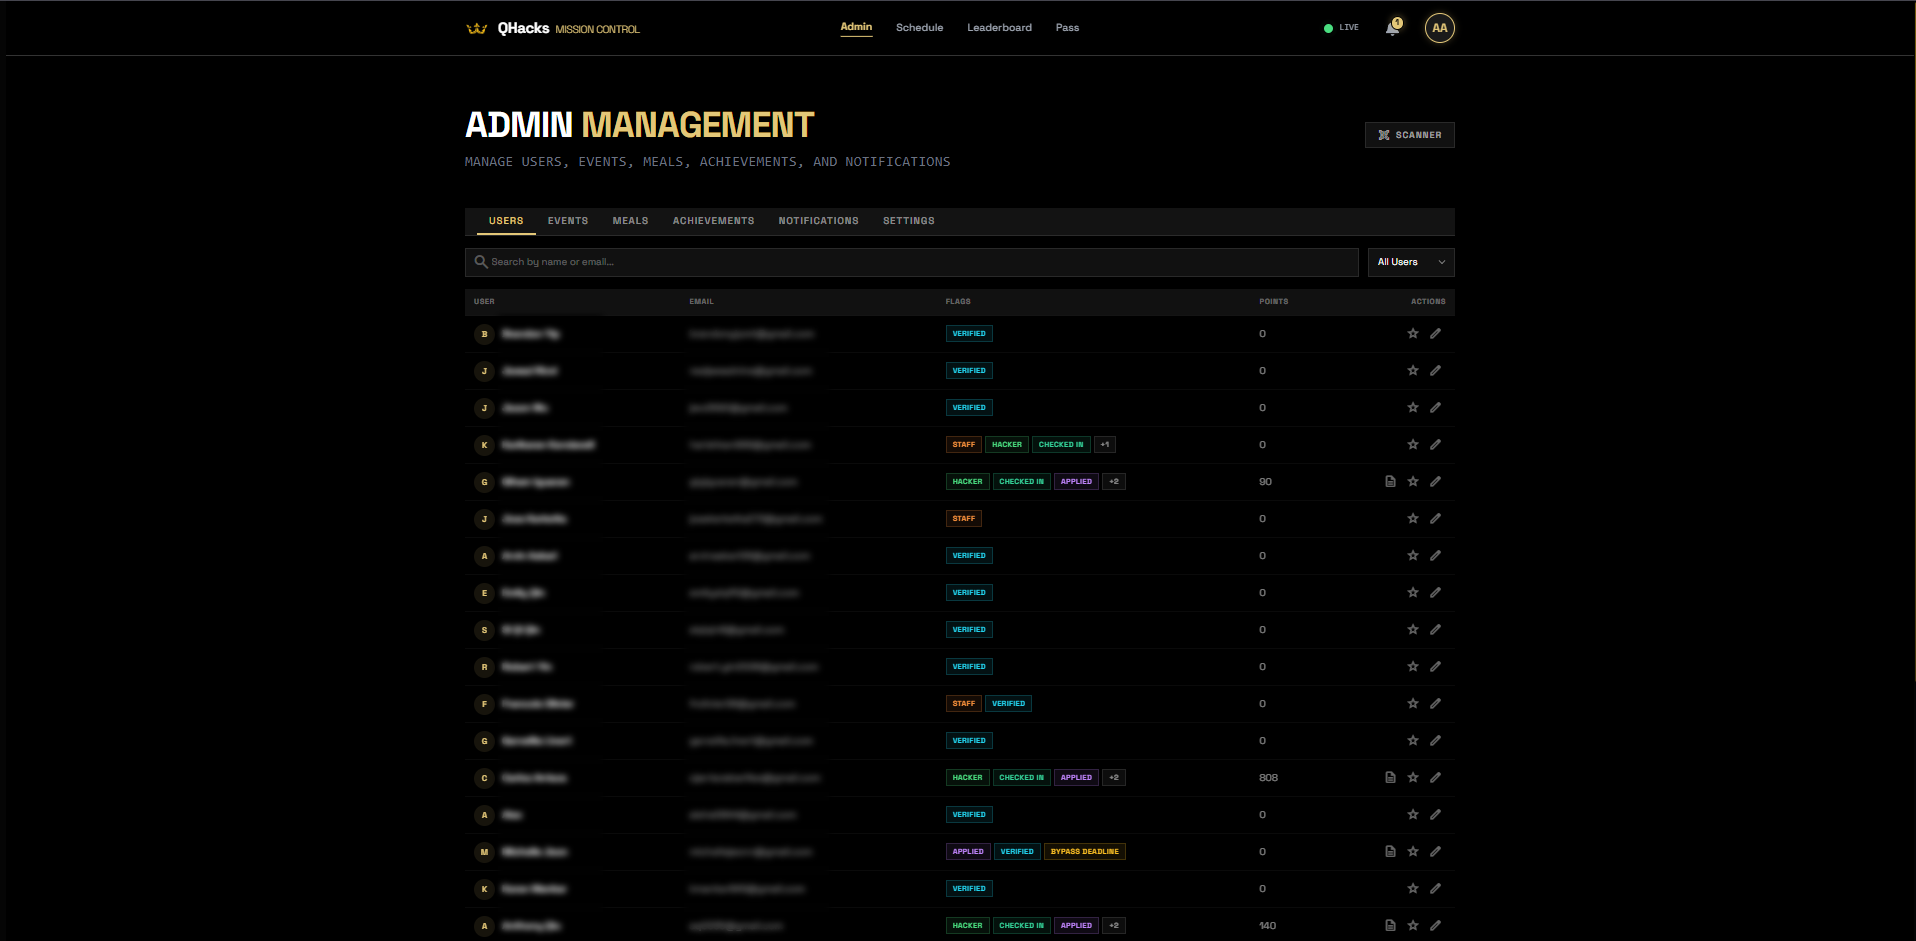Switch to the Achievements tab
This screenshot has height=941, width=1916.
713,221
